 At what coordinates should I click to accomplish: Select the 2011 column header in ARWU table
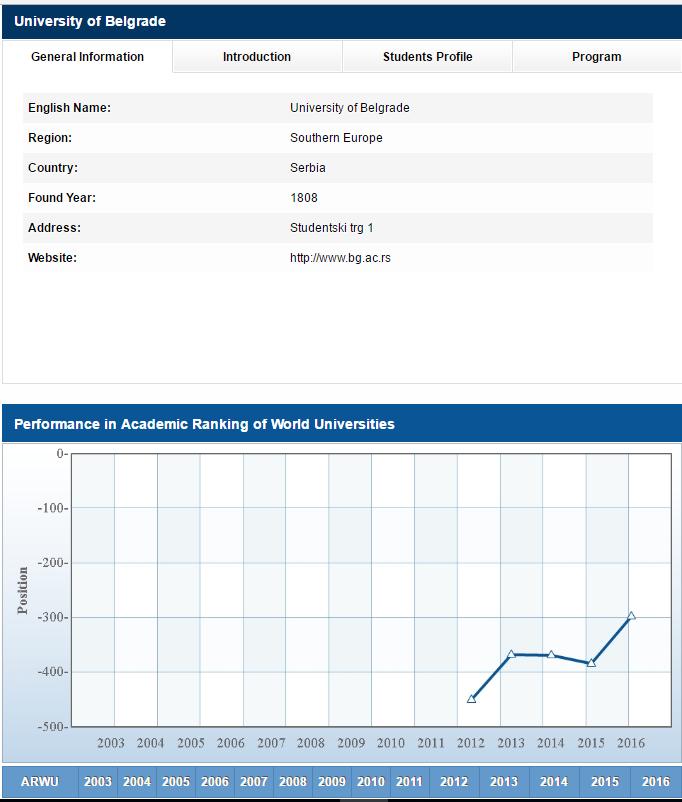409,782
